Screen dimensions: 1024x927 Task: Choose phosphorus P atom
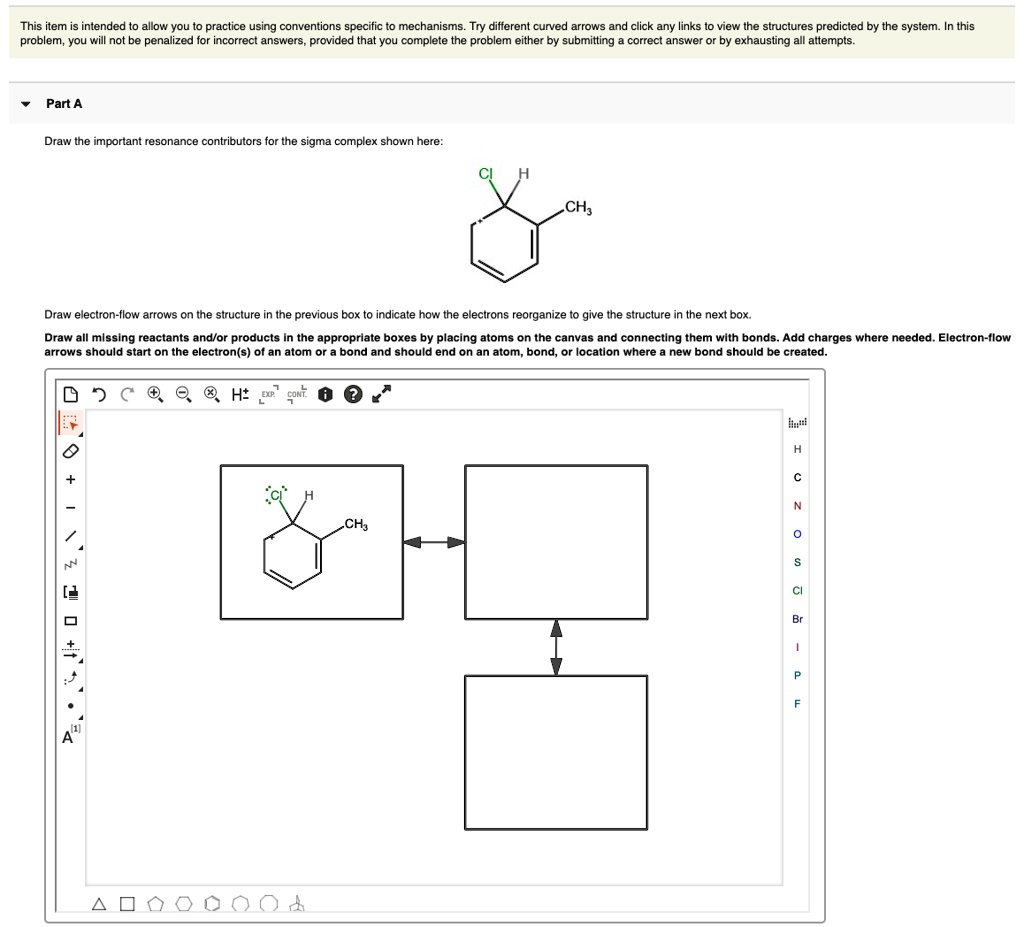(797, 675)
